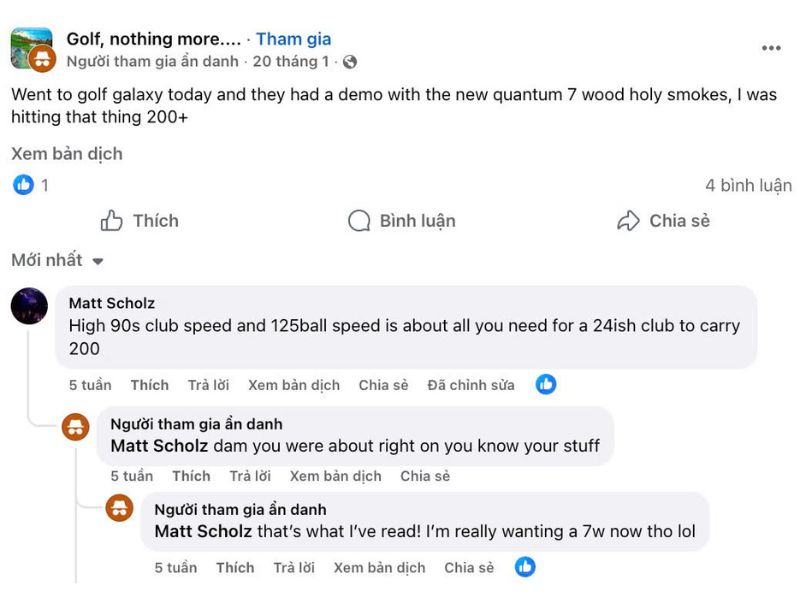The image size is (800, 600).
Task: Click the Bình luận comment button
Action: pos(402,221)
